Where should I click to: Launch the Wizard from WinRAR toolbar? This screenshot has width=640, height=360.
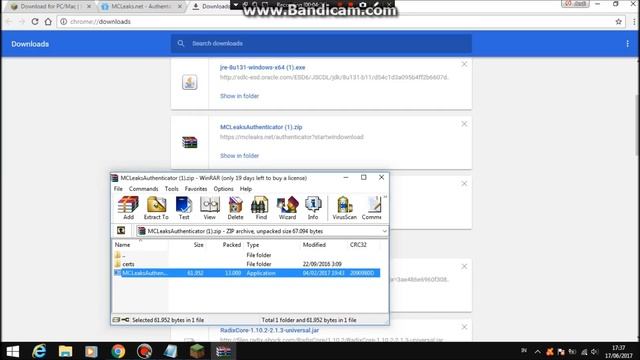pyautogui.click(x=287, y=208)
